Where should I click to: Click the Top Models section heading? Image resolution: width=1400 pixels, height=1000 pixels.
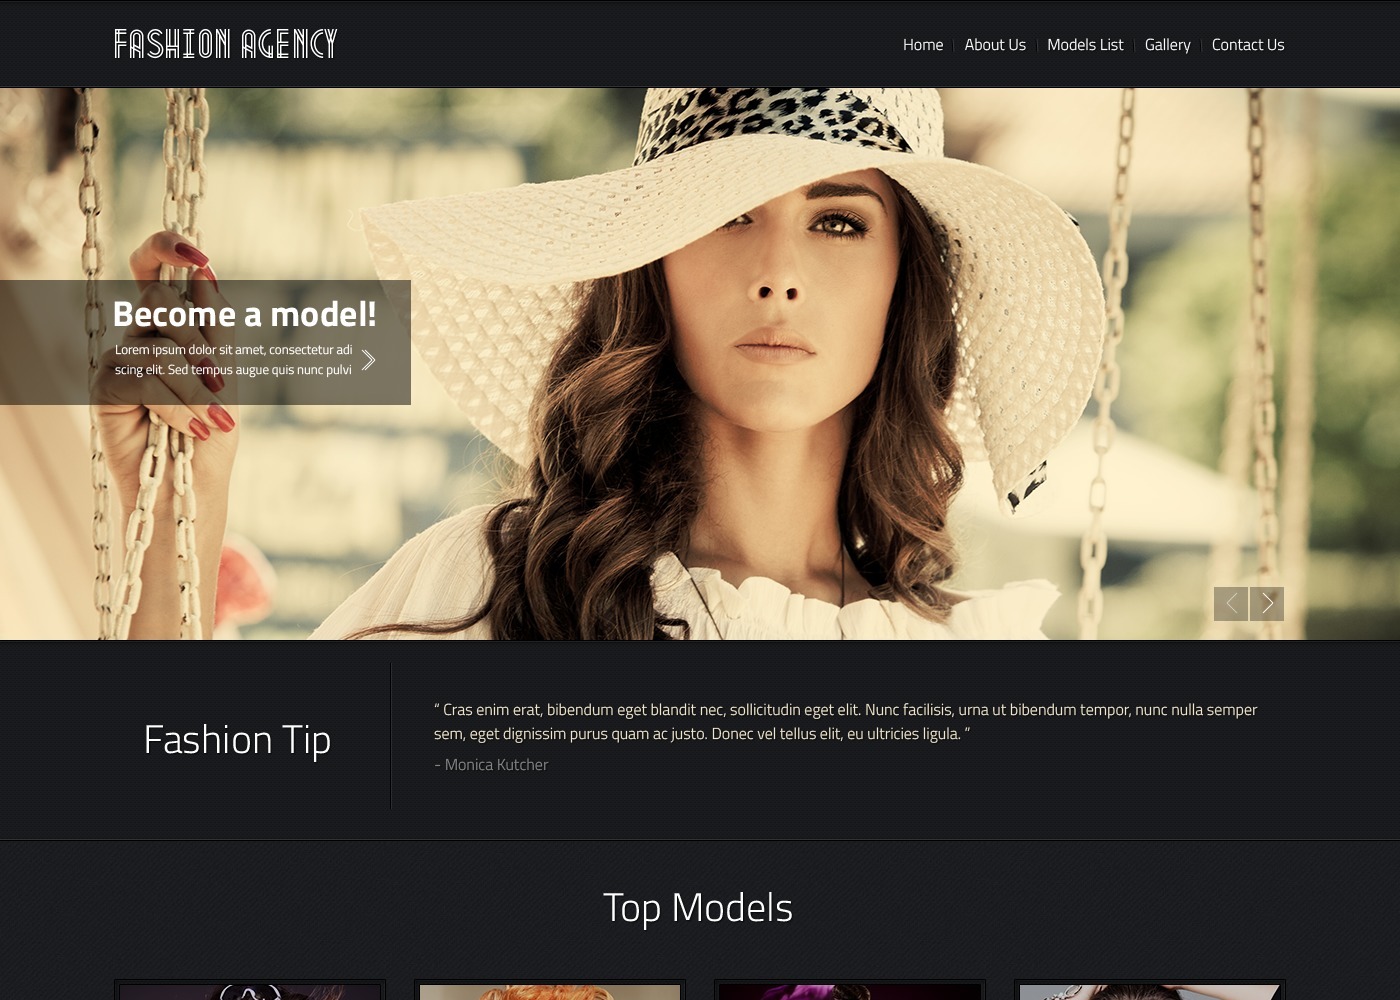click(698, 908)
